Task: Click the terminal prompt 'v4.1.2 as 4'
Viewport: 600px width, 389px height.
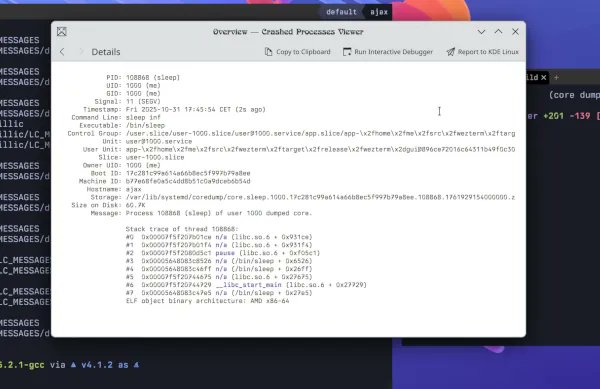Action: [x=110, y=365]
